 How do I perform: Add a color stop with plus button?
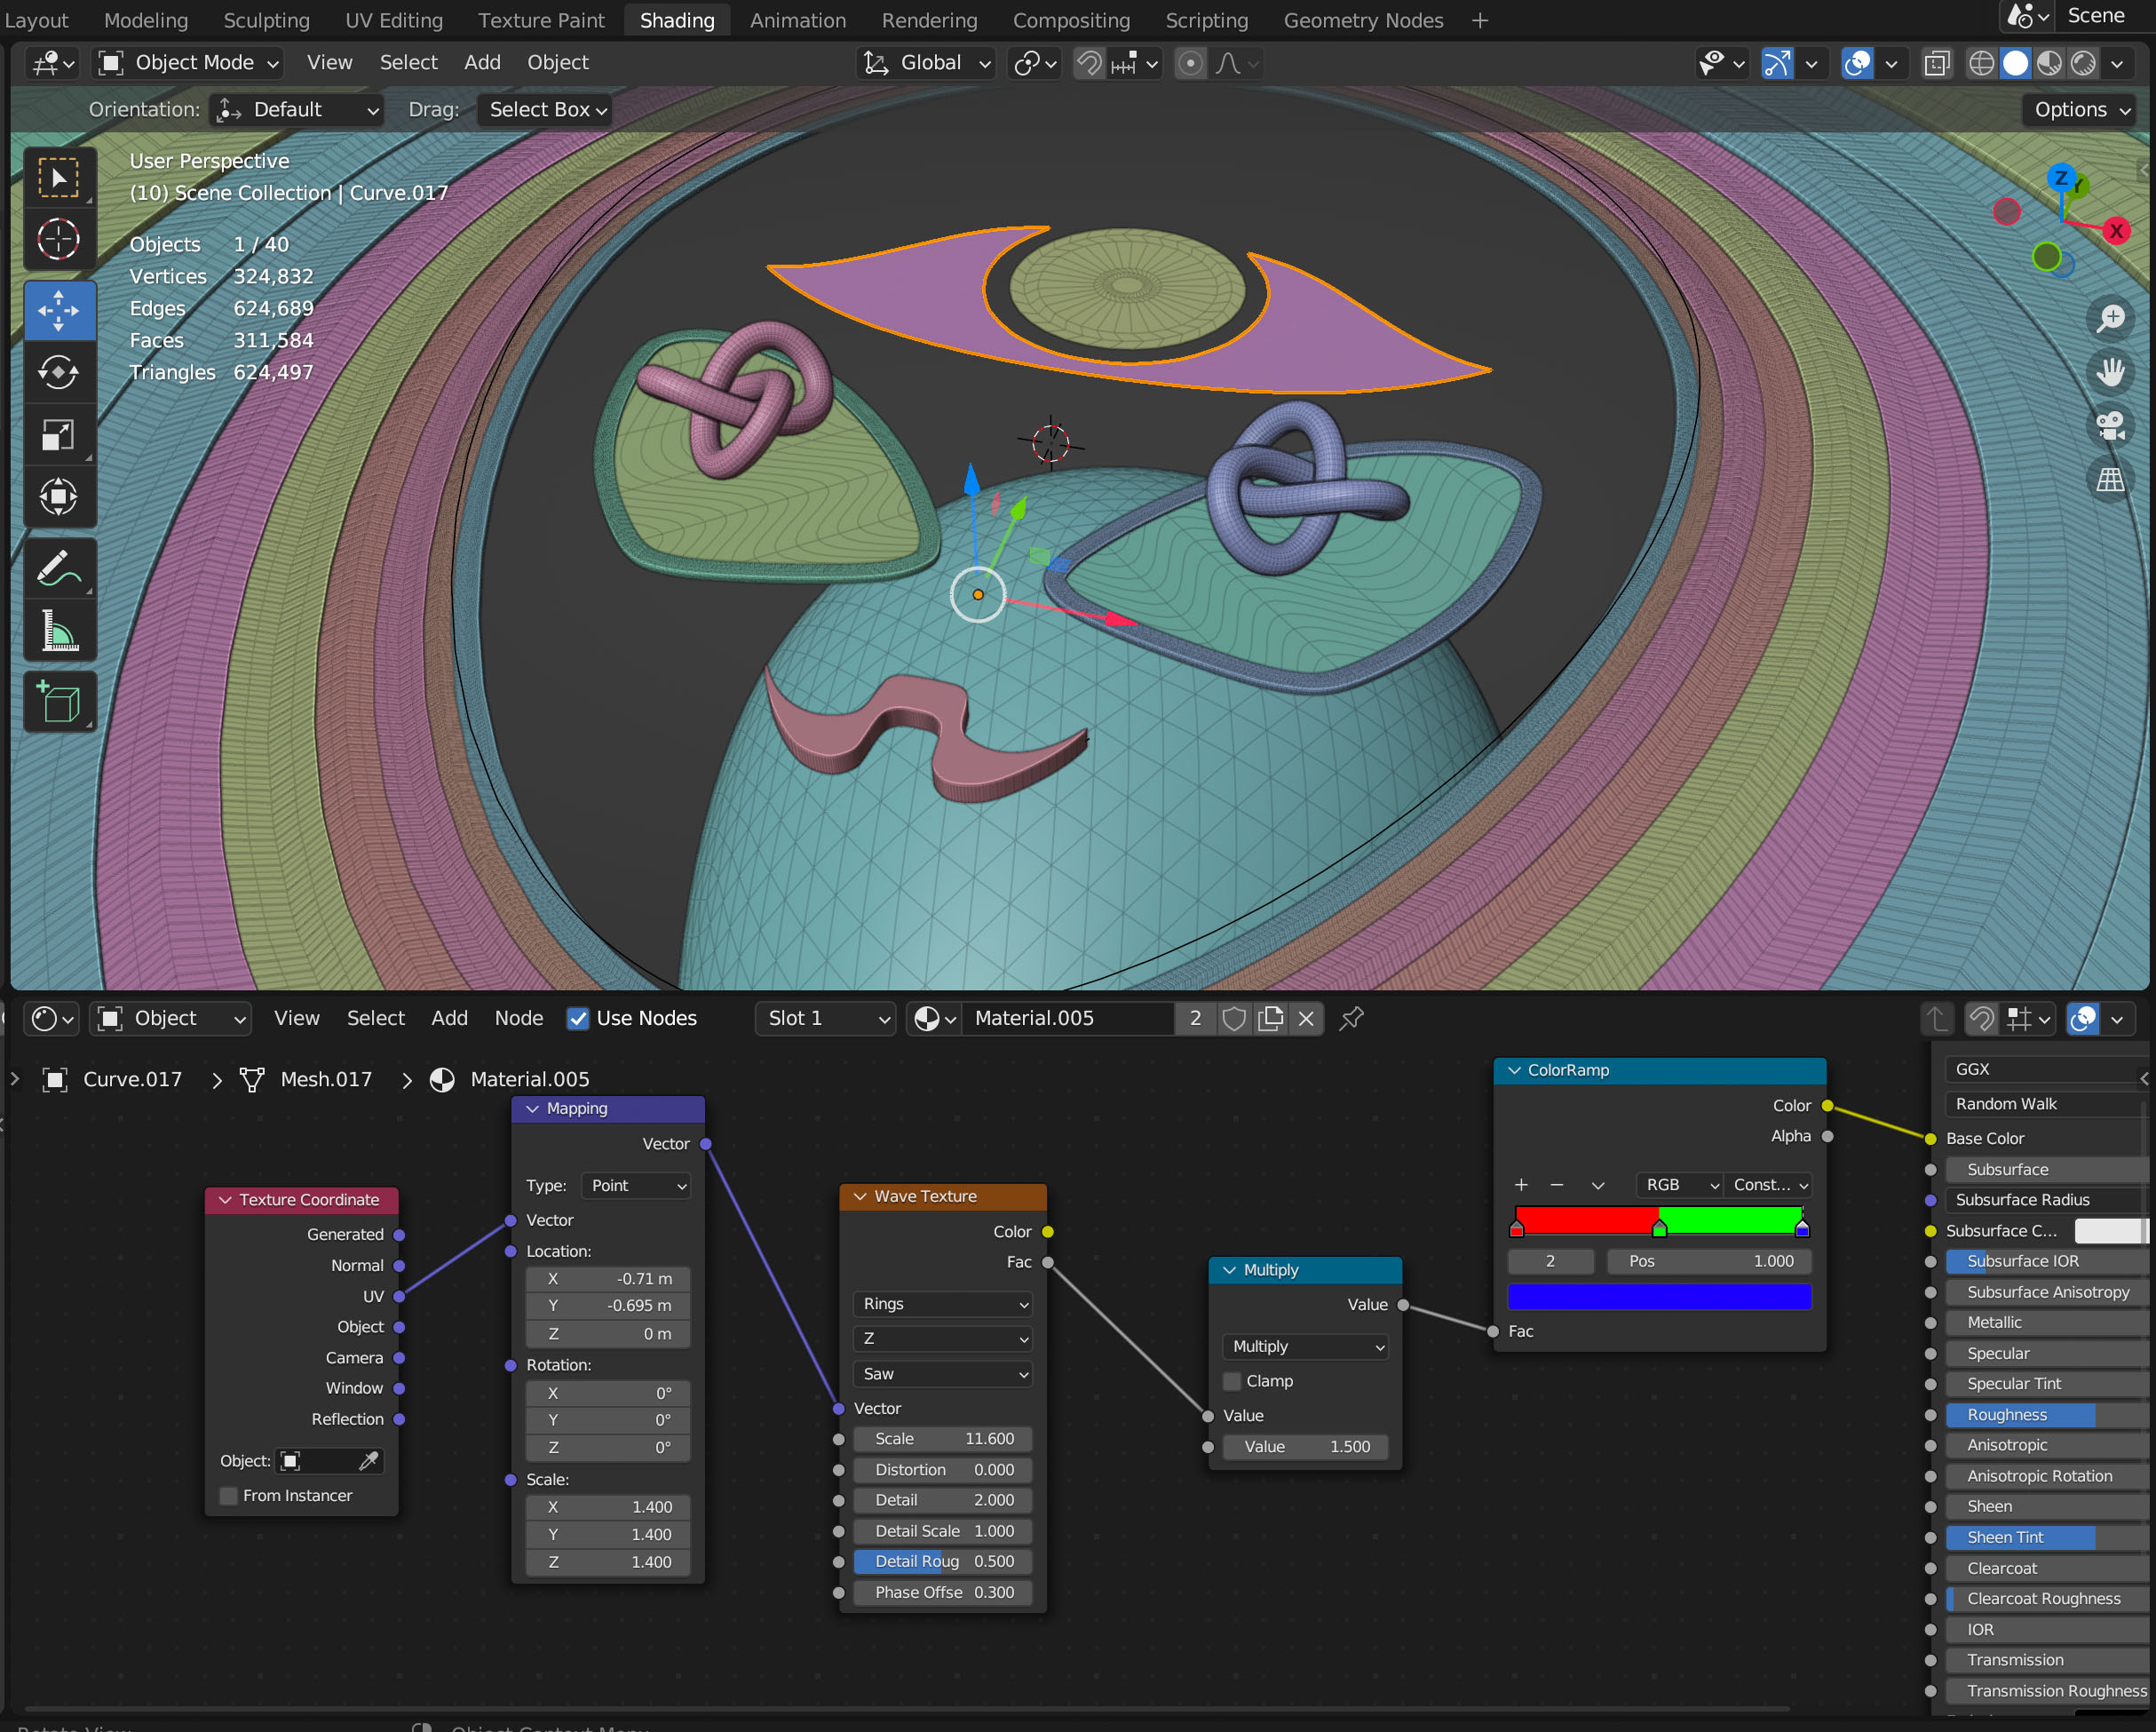pos(1521,1185)
